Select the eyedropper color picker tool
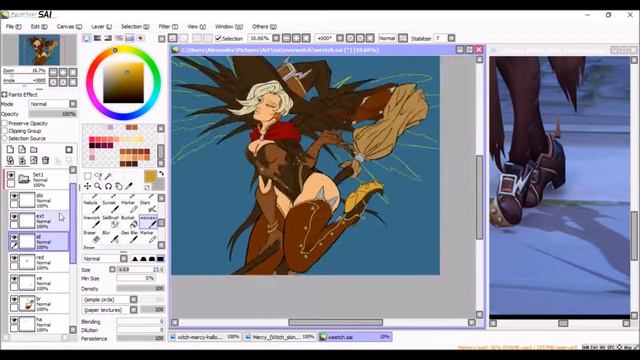This screenshot has width=640, height=360. [x=129, y=187]
